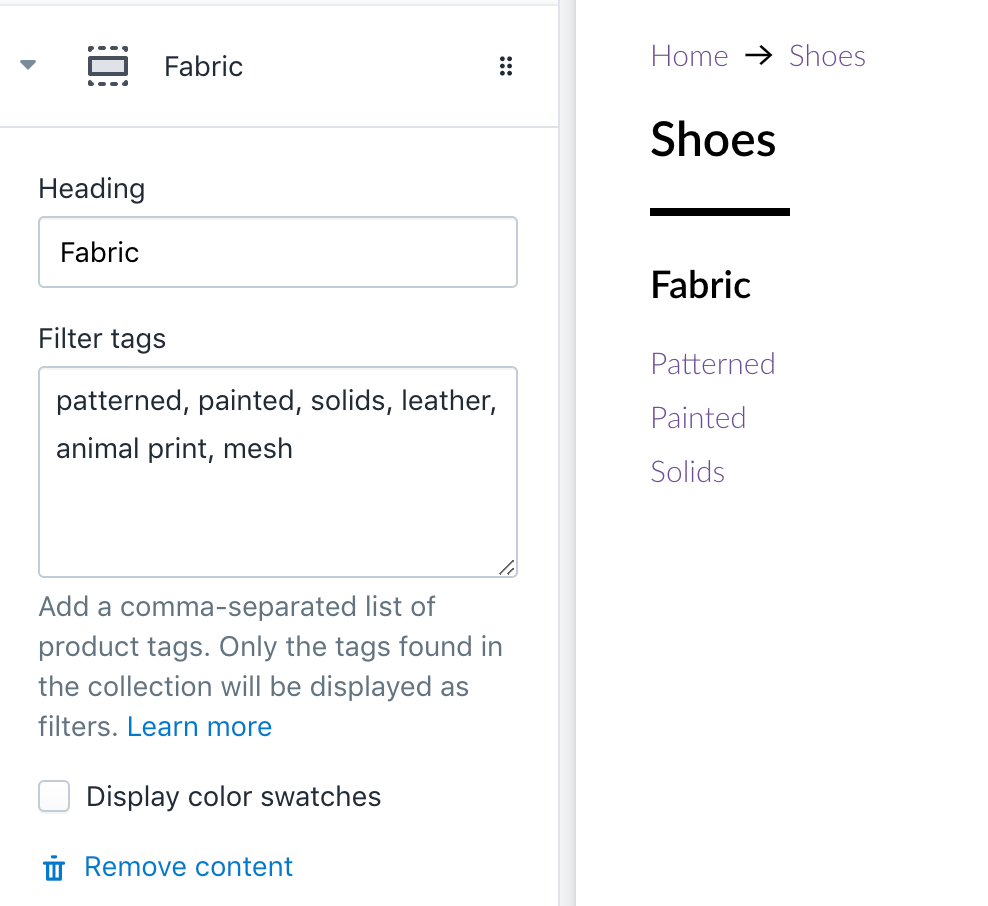Select the Fabric block title in the header

pyautogui.click(x=203, y=67)
